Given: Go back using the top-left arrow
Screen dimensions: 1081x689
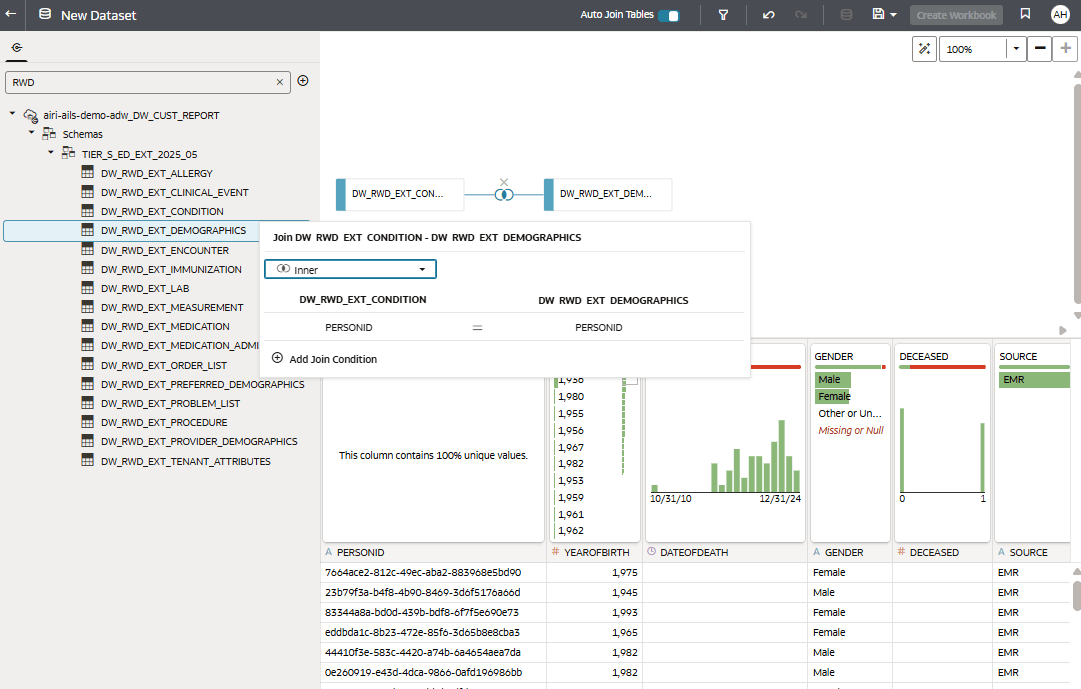Looking at the screenshot, I should click(x=11, y=14).
